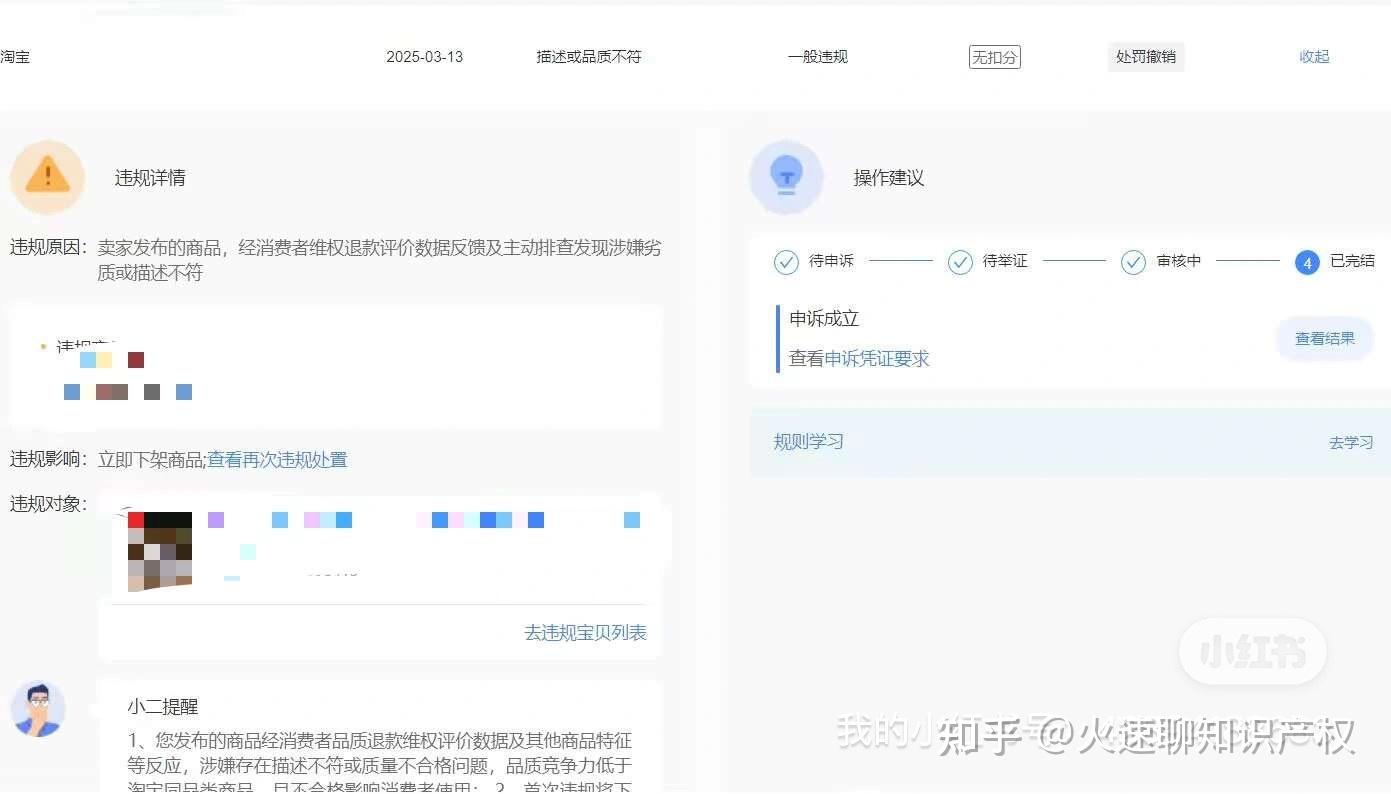Click the 待举证 step label
Screen dimensions: 1391x794
click(x=1005, y=261)
